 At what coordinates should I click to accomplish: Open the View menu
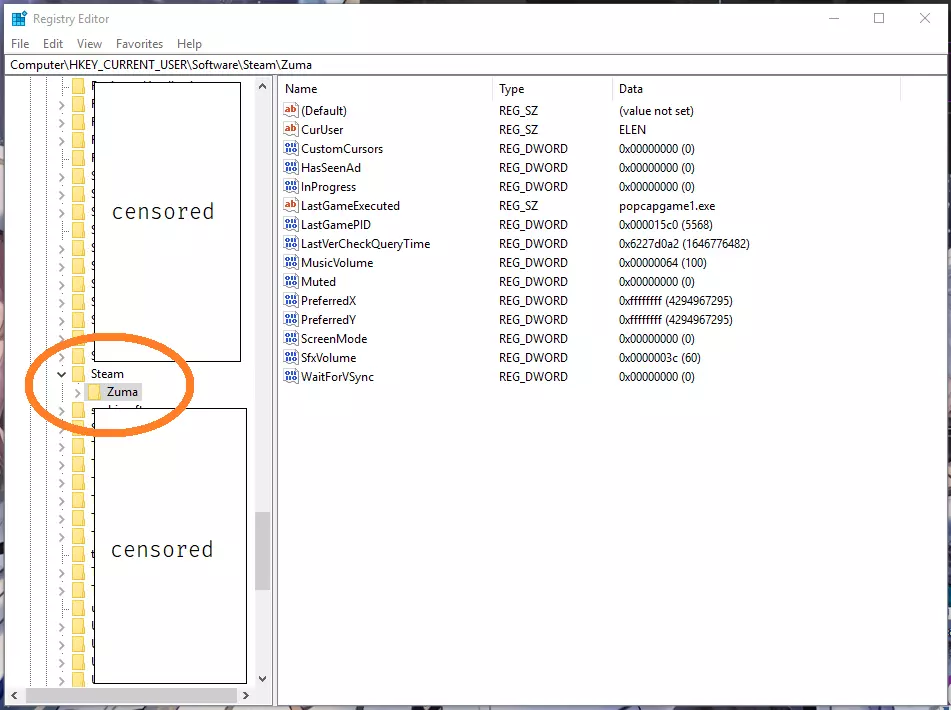click(x=89, y=44)
